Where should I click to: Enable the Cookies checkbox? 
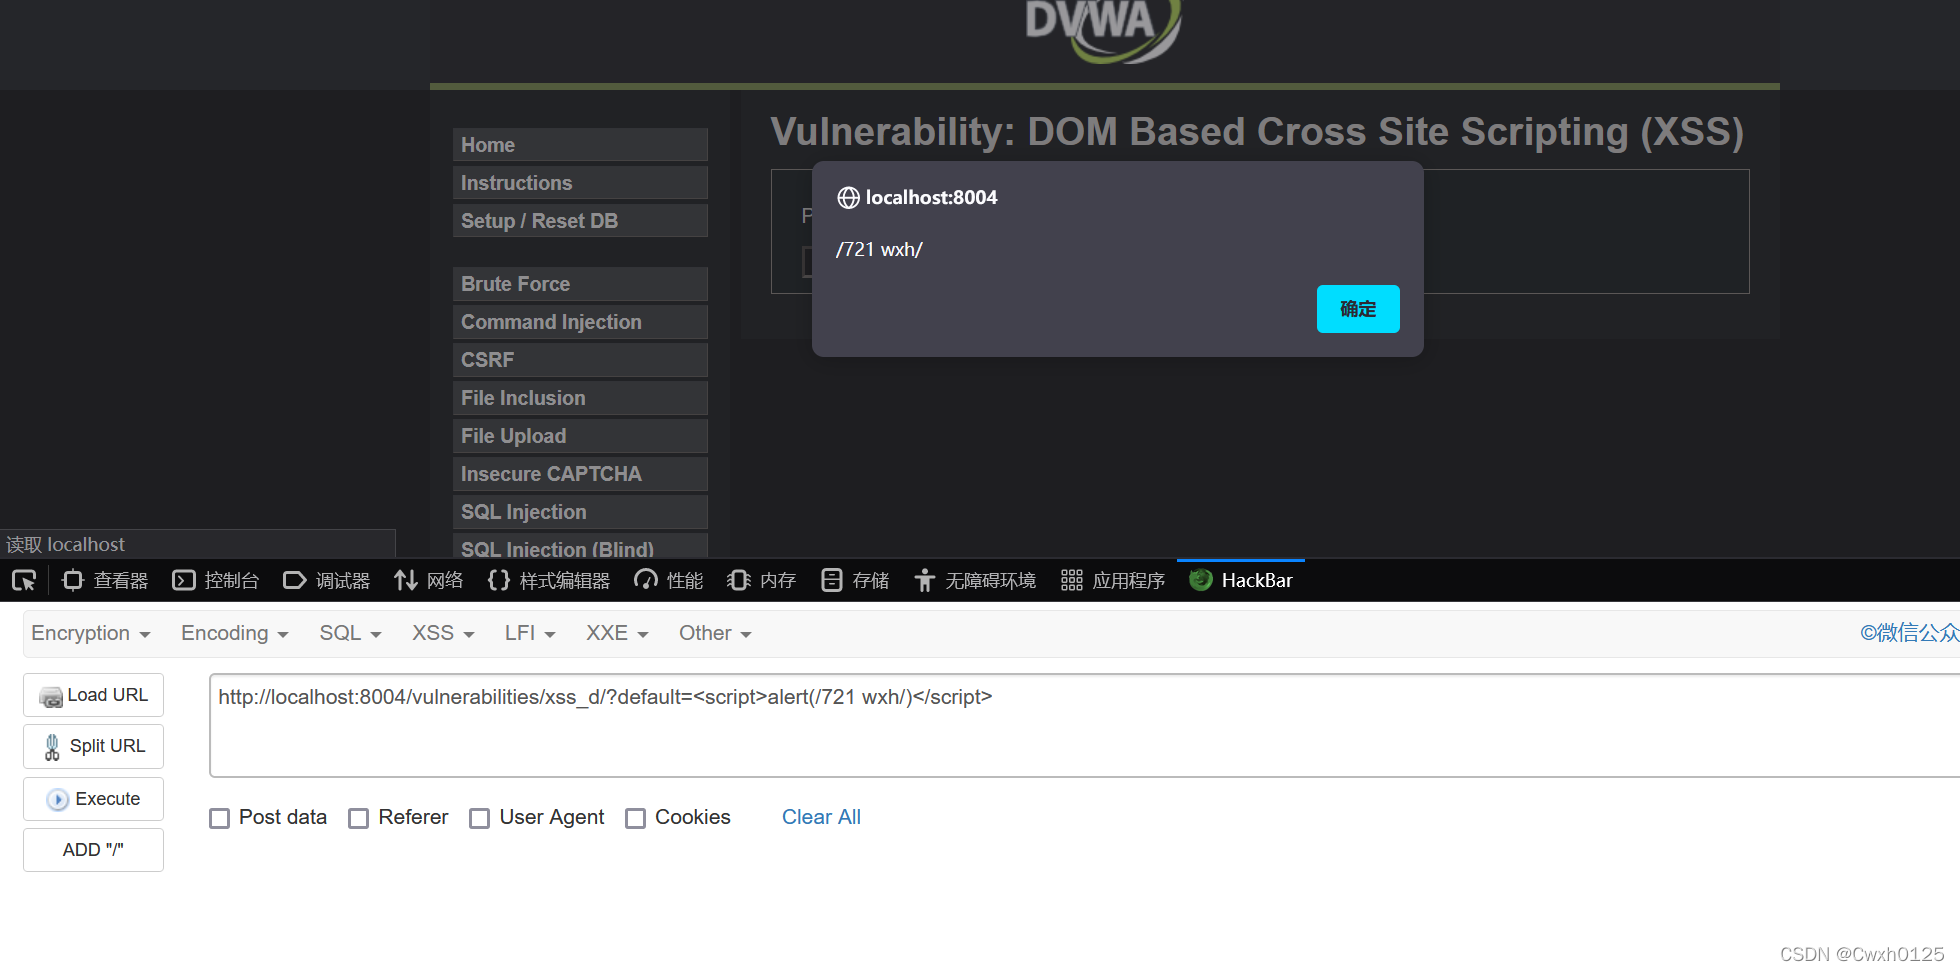[x=635, y=818]
